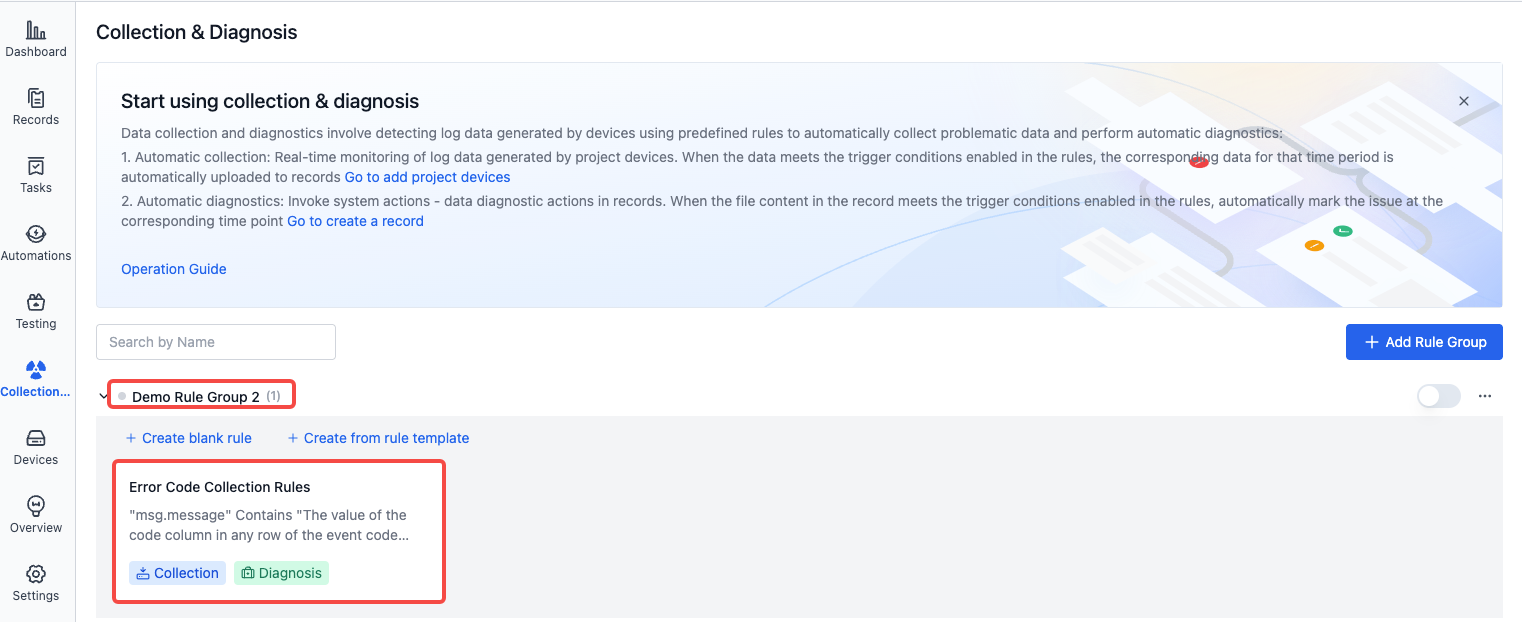Open the Operation Guide link
Viewport: 1522px width, 622px height.
pyautogui.click(x=174, y=269)
